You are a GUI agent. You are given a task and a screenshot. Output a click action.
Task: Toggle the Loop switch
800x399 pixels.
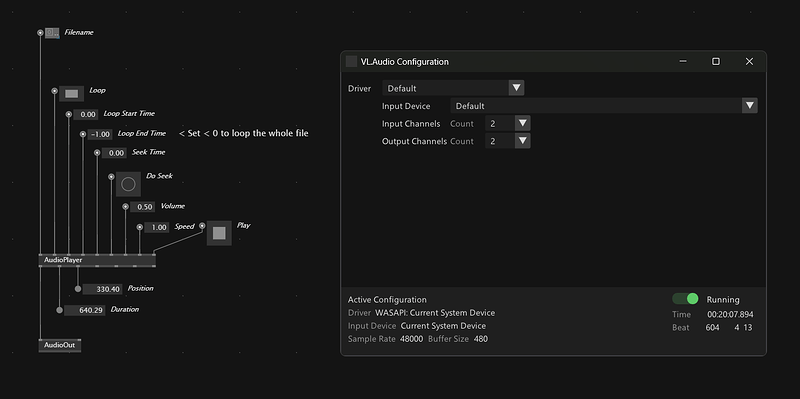point(71,94)
